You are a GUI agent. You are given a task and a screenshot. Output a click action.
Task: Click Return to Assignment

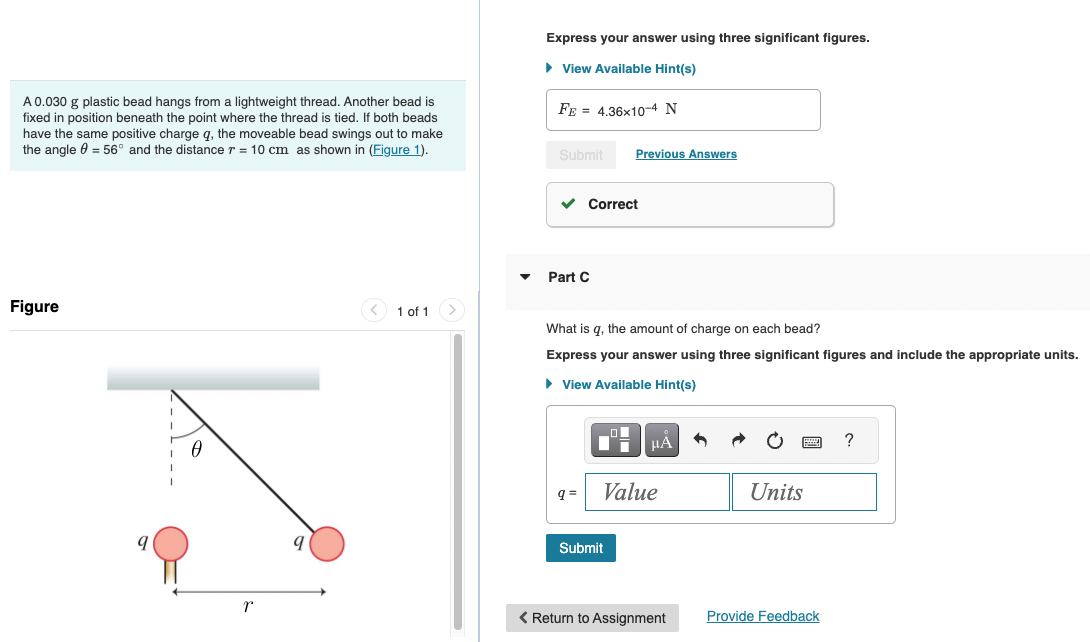(592, 617)
